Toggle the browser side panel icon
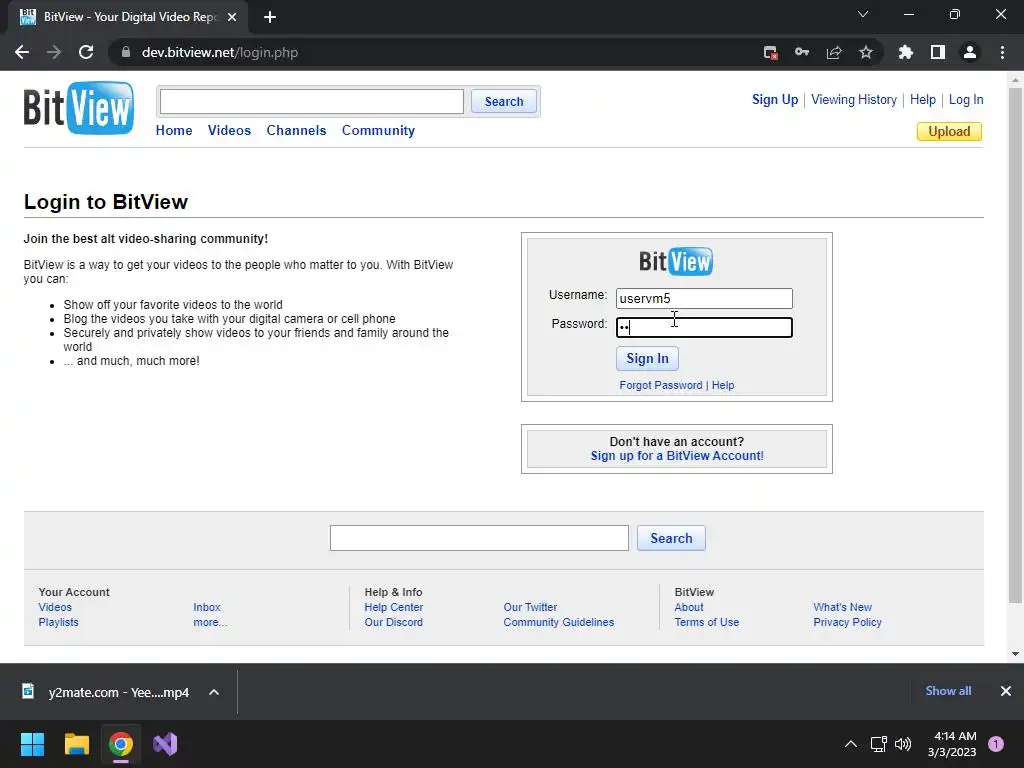The width and height of the screenshot is (1024, 768). 938,52
